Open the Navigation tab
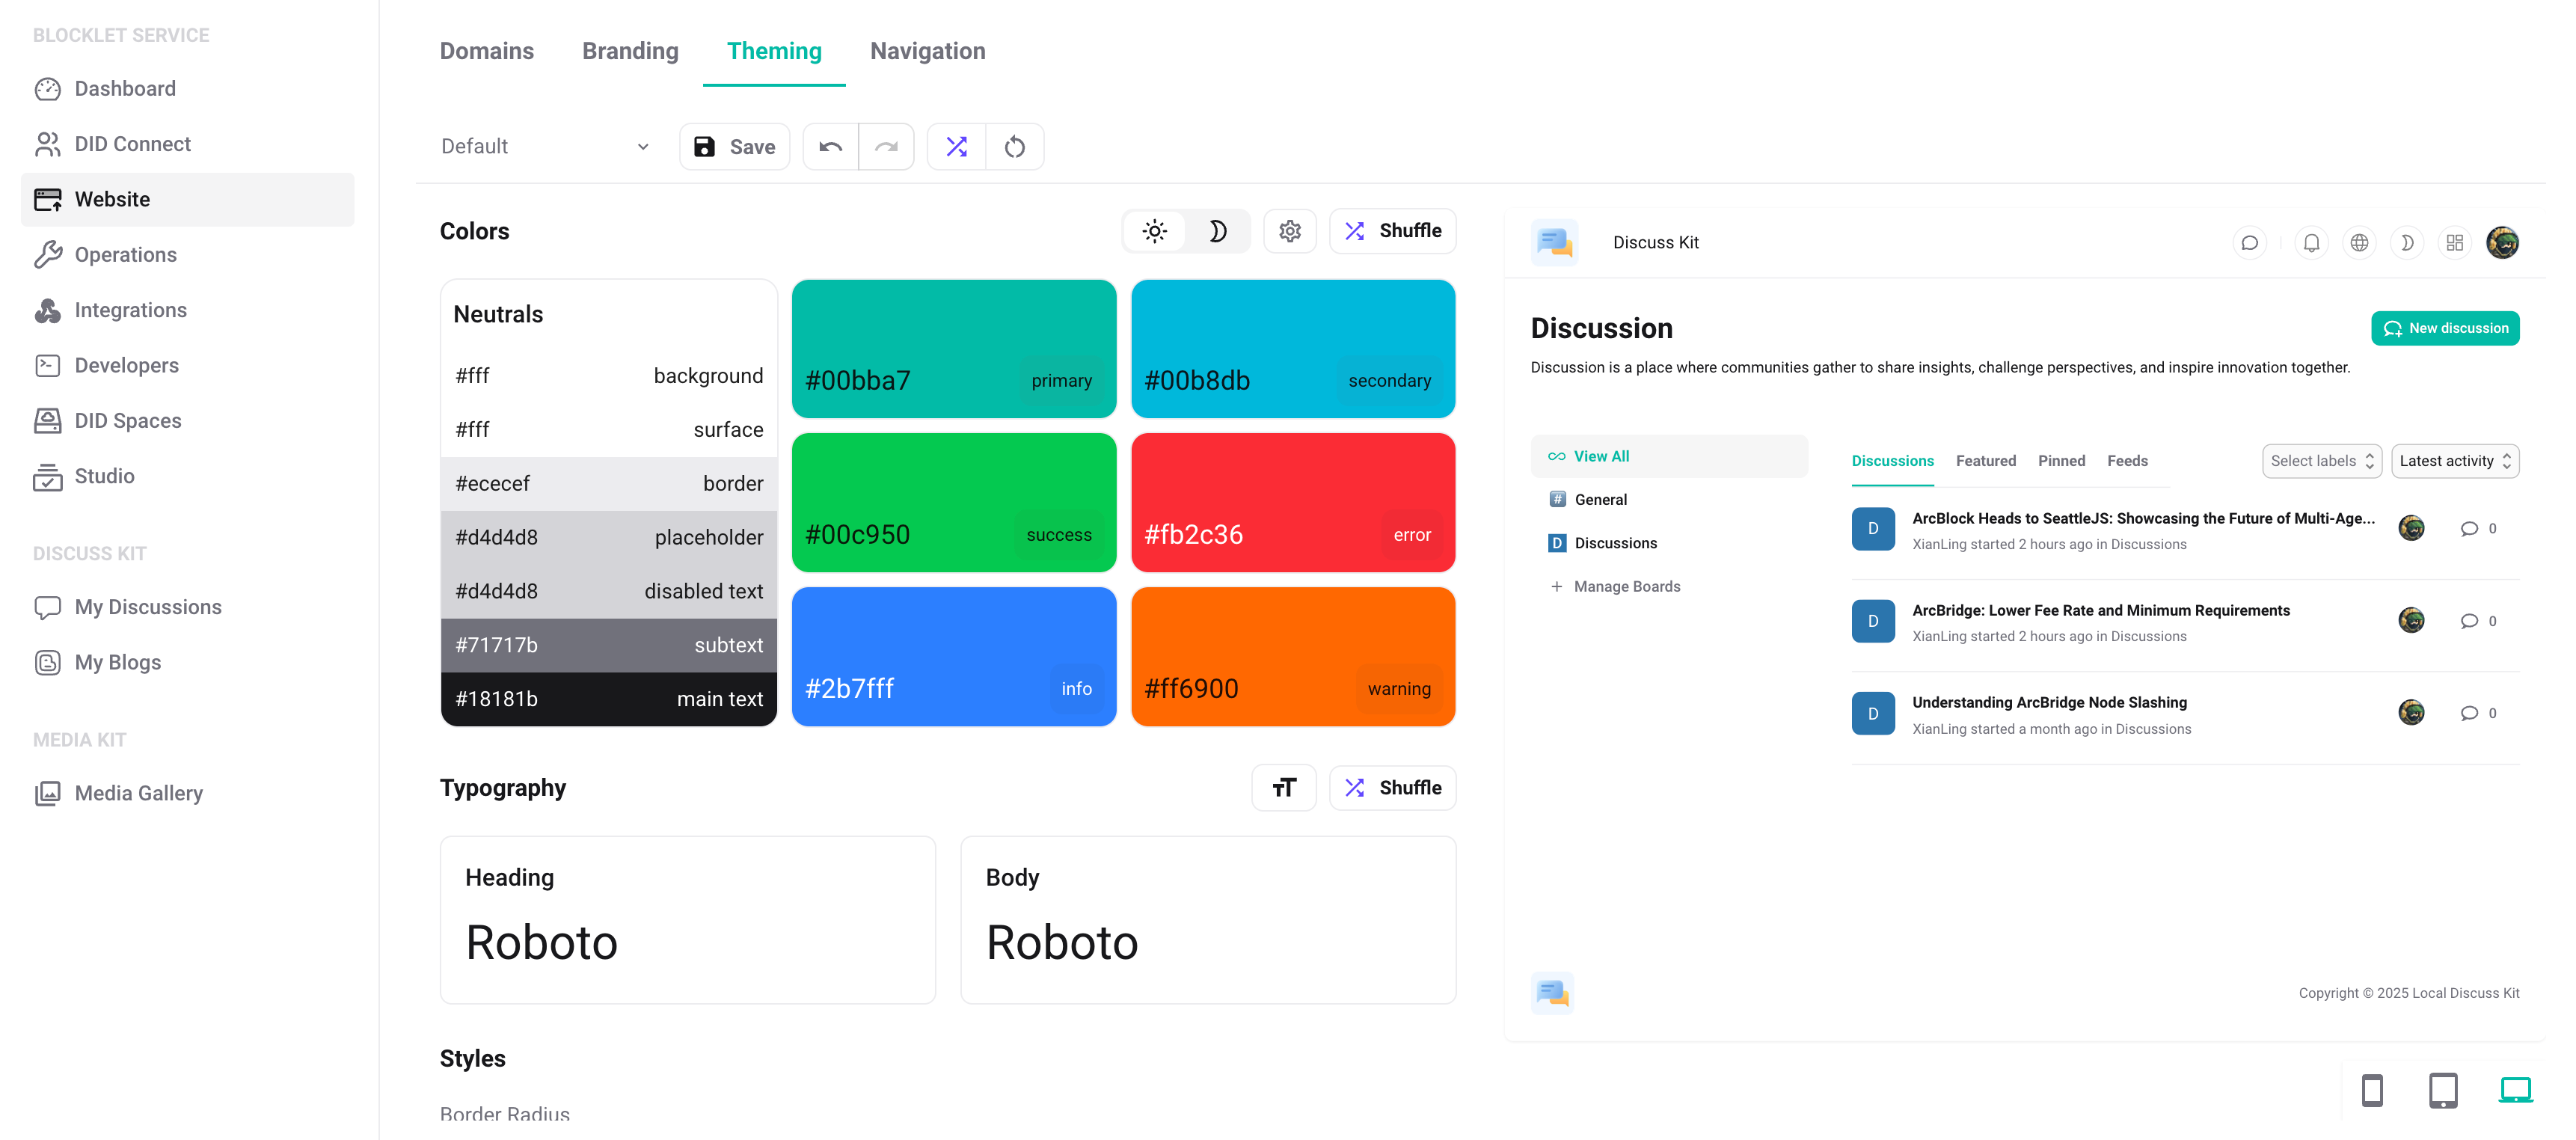 [x=927, y=51]
